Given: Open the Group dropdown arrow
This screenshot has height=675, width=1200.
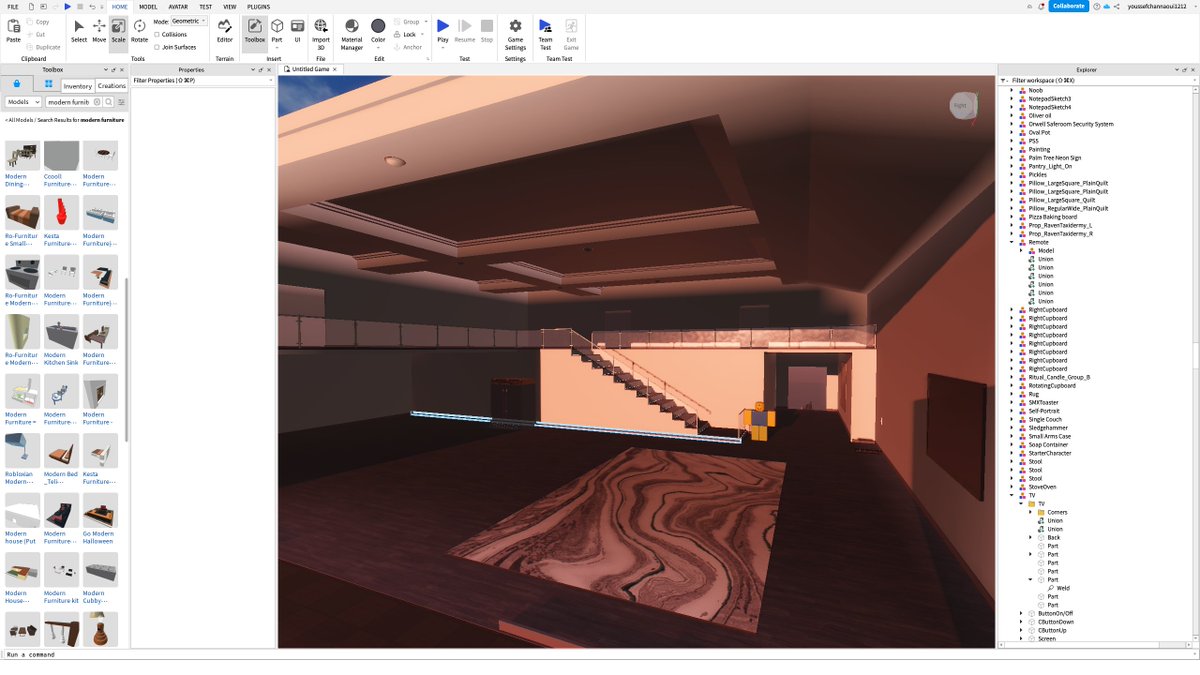Looking at the screenshot, I should (x=426, y=21).
